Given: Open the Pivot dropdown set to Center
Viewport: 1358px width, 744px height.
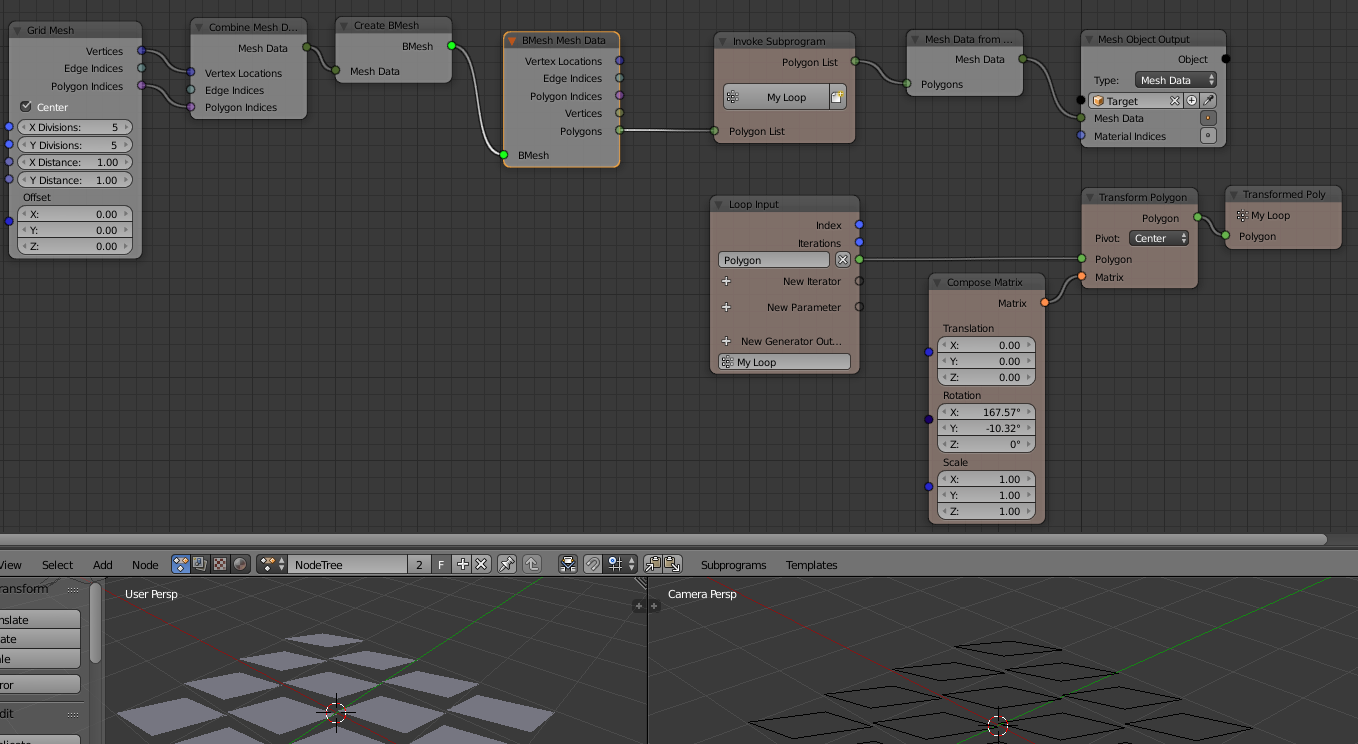Looking at the screenshot, I should pos(1159,238).
